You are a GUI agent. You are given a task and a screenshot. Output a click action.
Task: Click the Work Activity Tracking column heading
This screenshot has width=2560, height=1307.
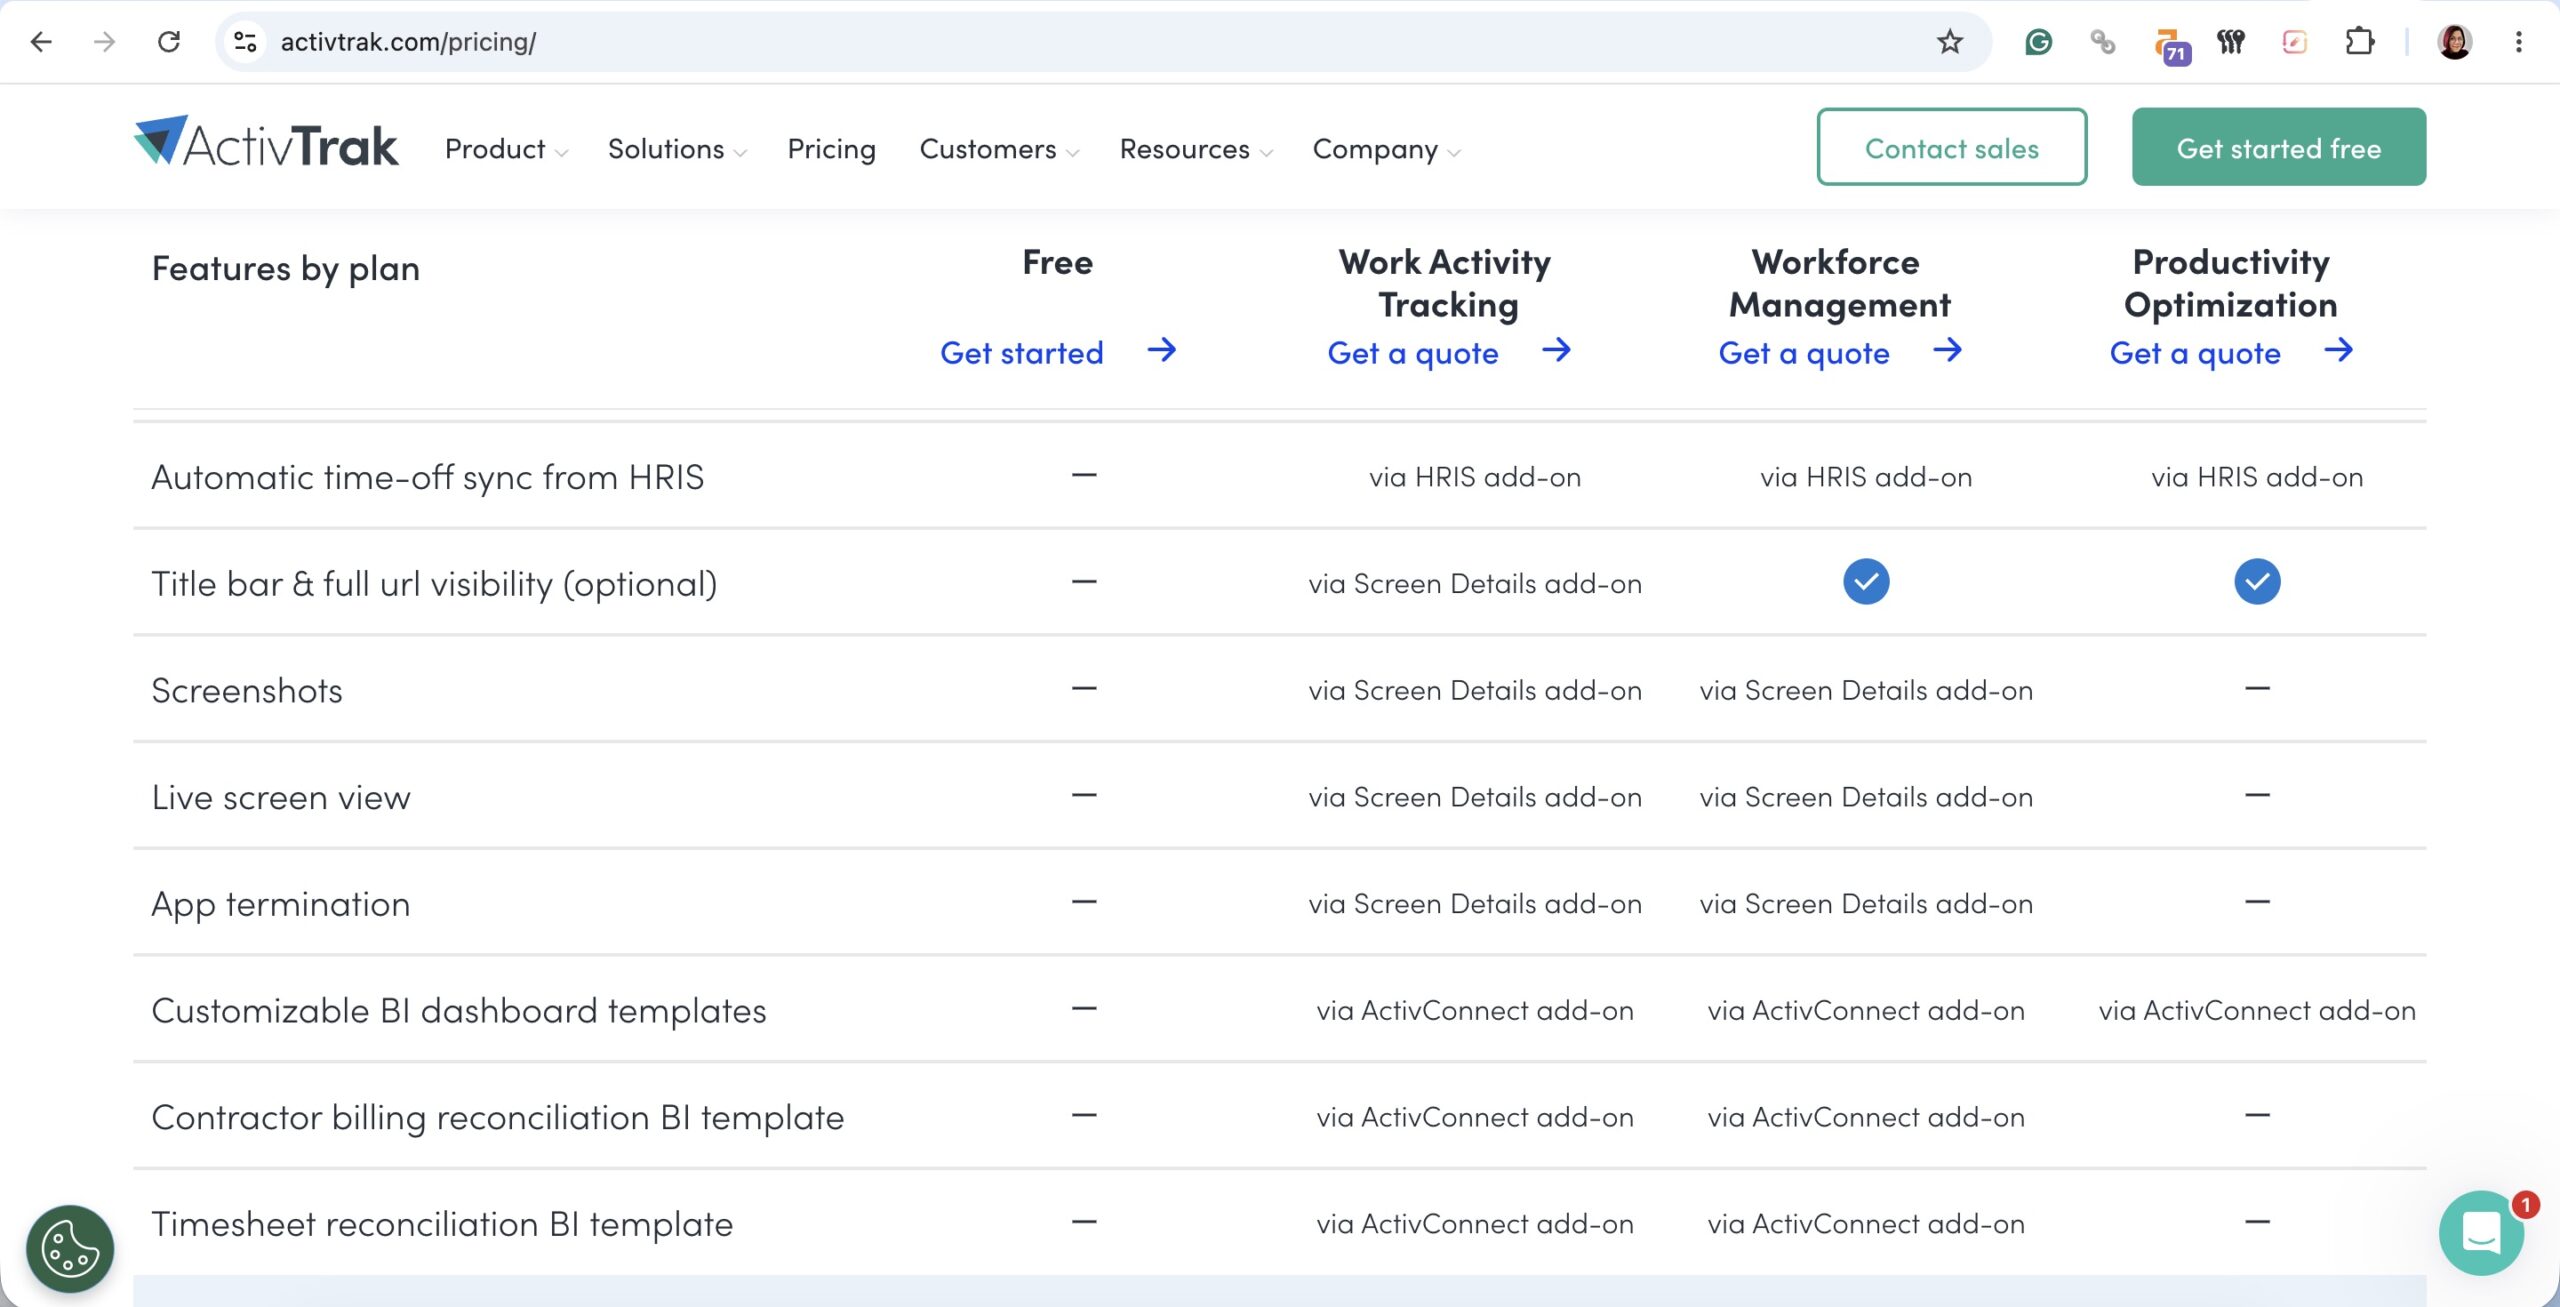pos(1445,283)
